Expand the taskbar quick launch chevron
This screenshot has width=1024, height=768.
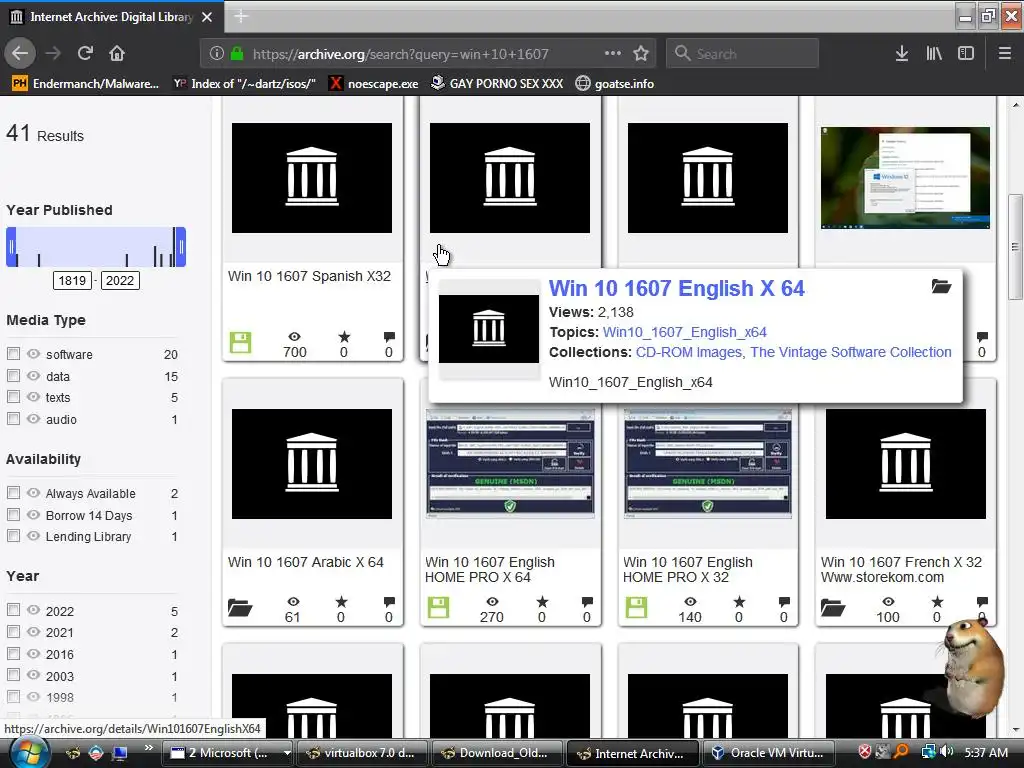pos(148,748)
